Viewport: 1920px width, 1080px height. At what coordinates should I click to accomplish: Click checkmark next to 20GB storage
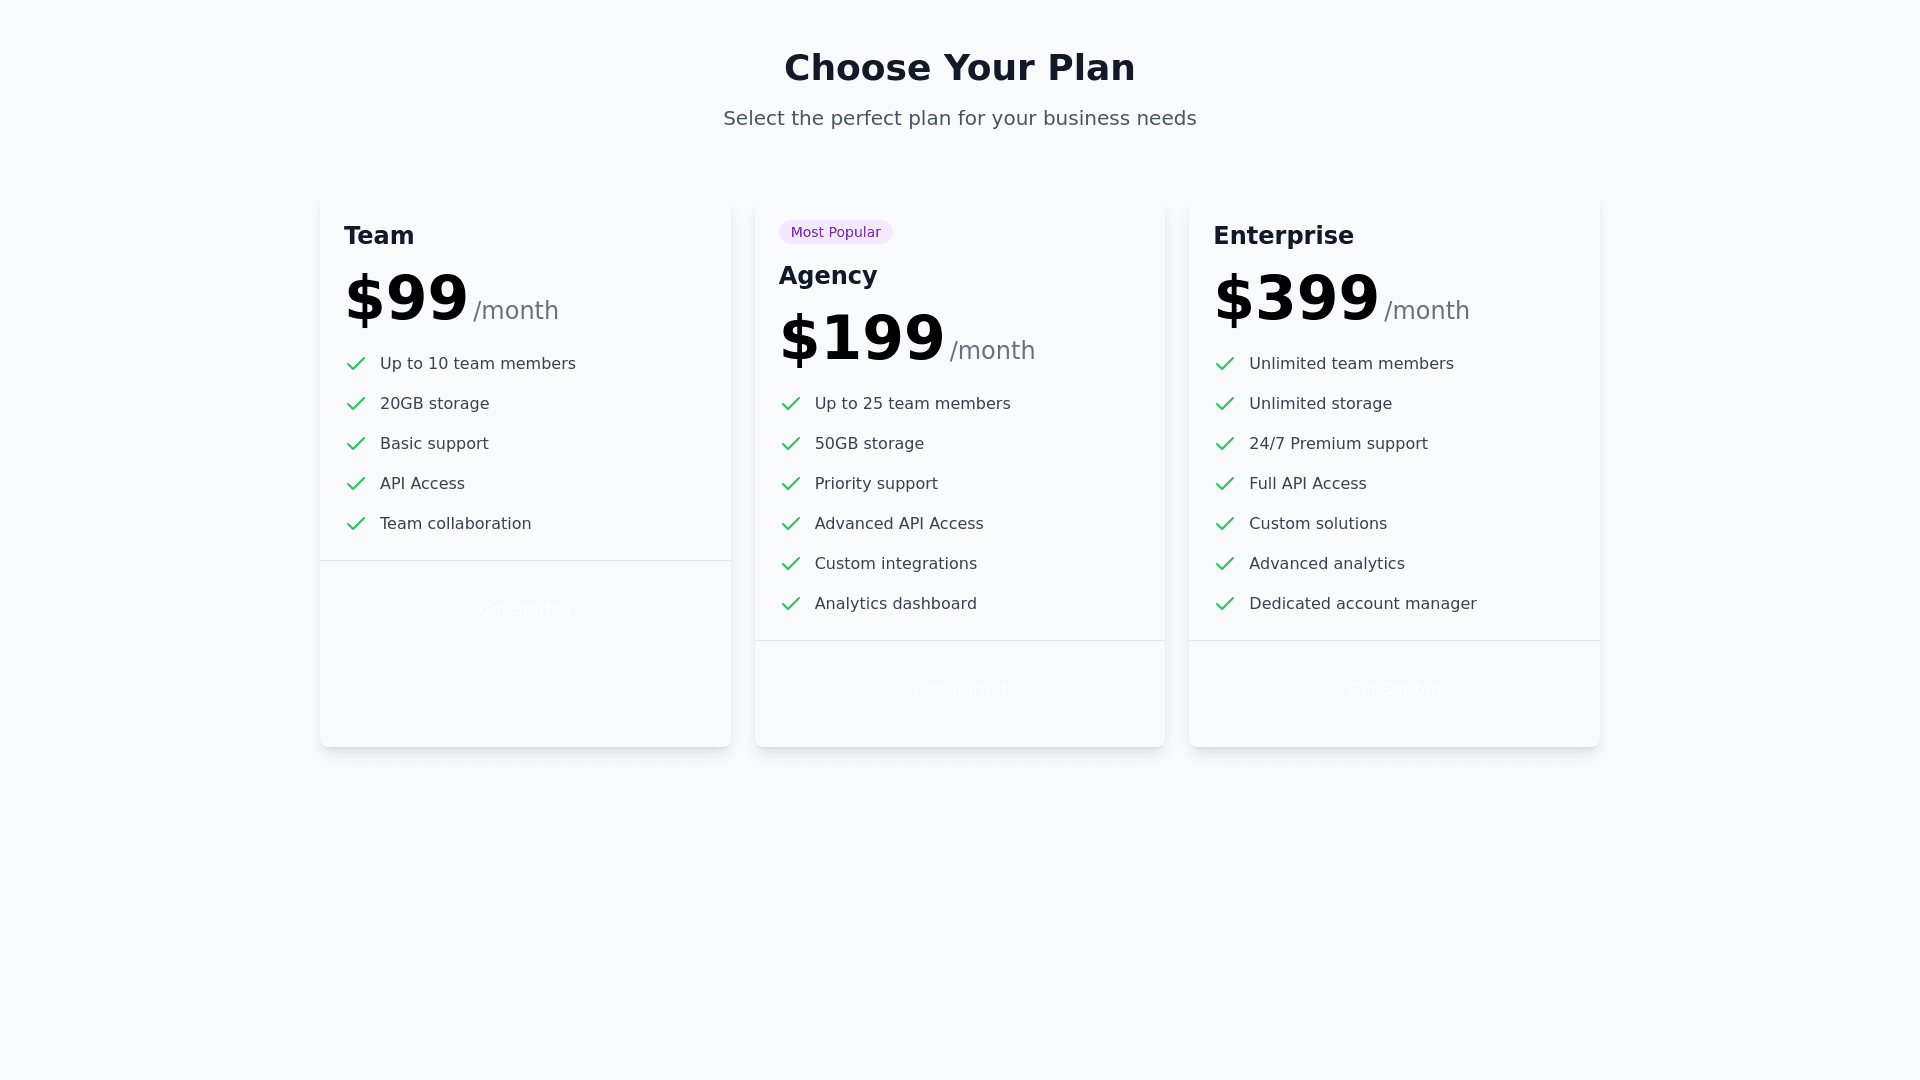[x=356, y=404]
